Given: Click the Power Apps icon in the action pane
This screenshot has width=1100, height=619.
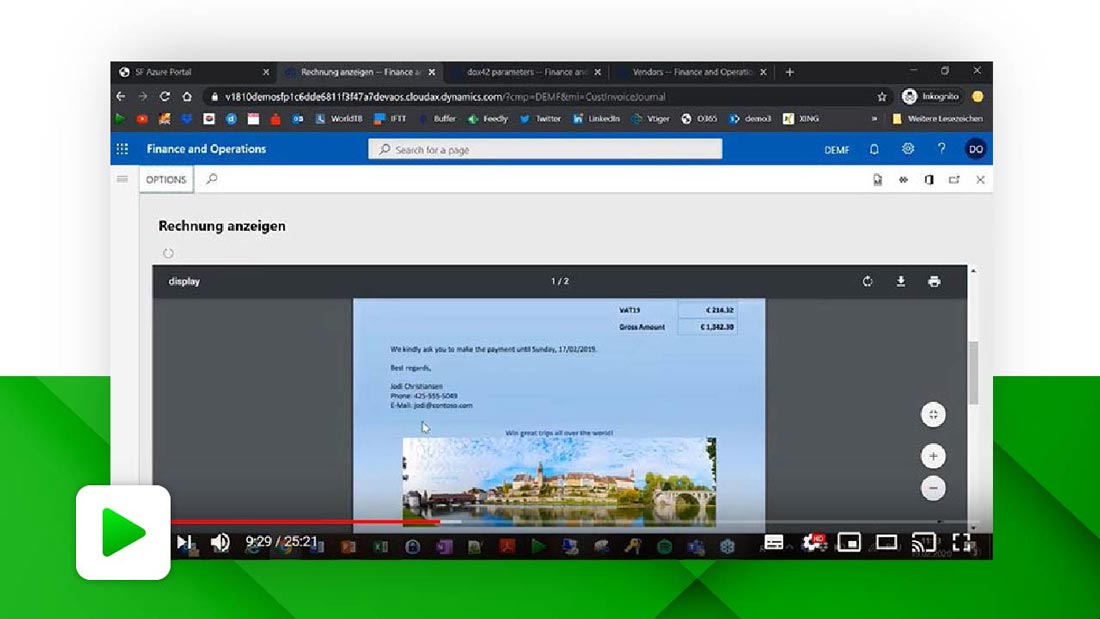Looking at the screenshot, I should coord(904,180).
